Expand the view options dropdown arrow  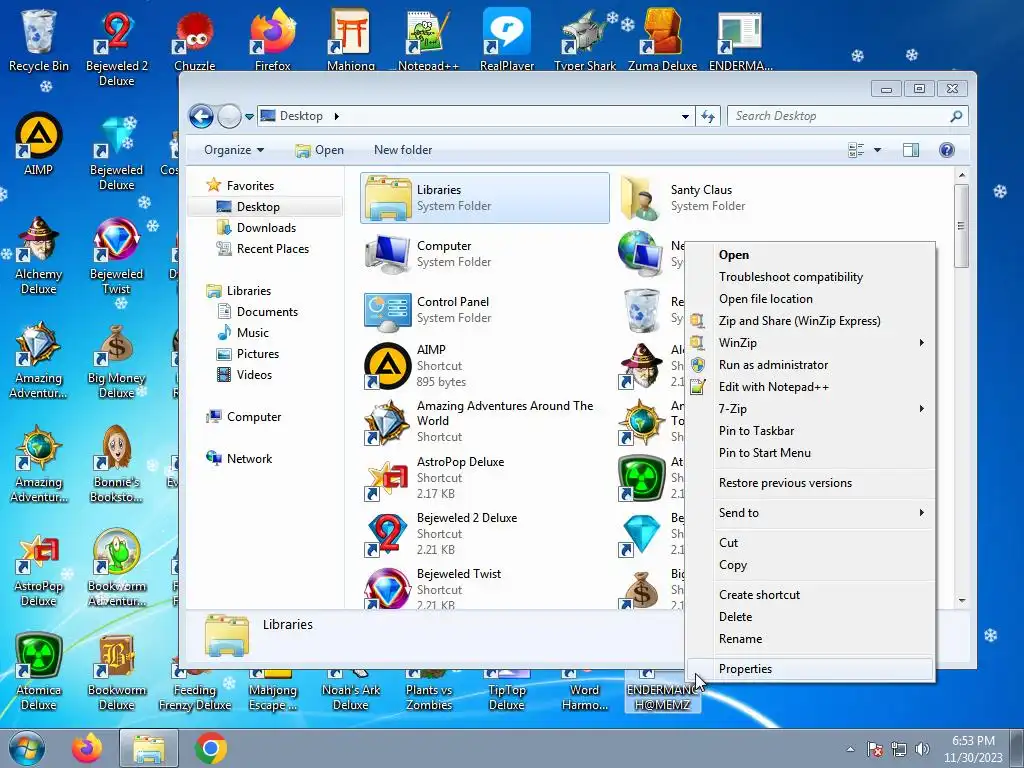[877, 150]
